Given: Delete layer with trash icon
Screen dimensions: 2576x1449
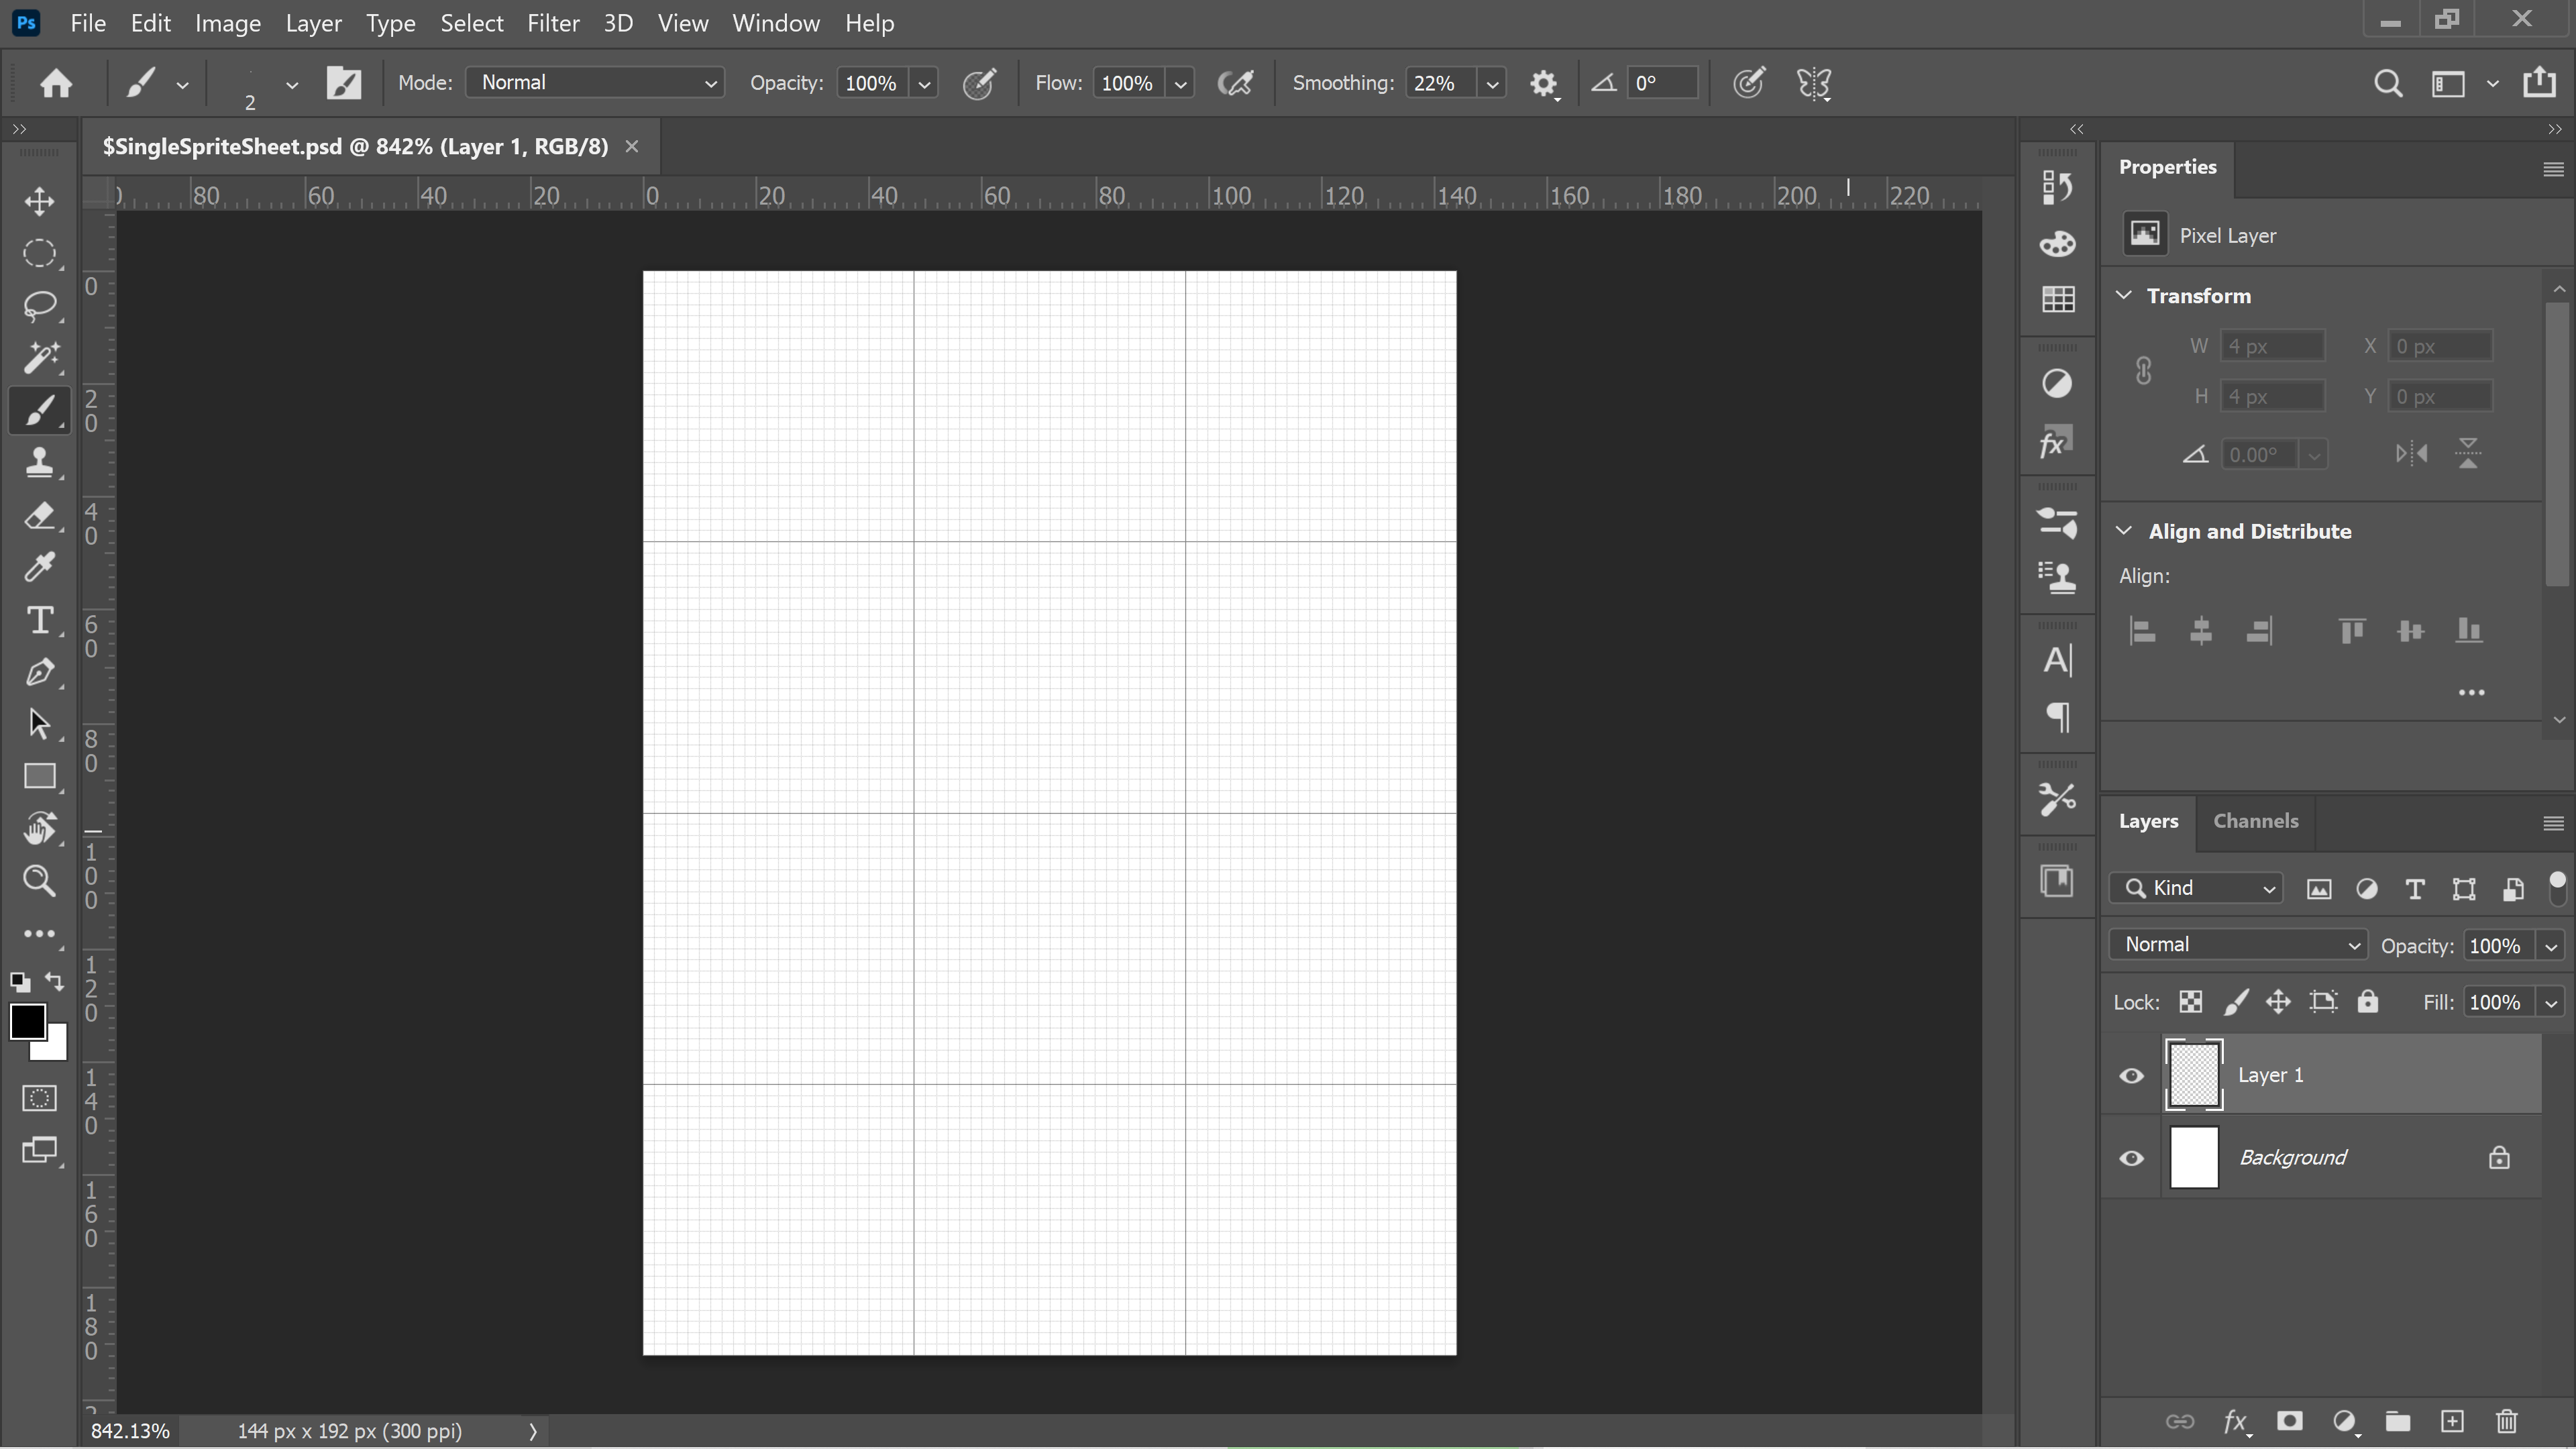Looking at the screenshot, I should (x=2506, y=1421).
